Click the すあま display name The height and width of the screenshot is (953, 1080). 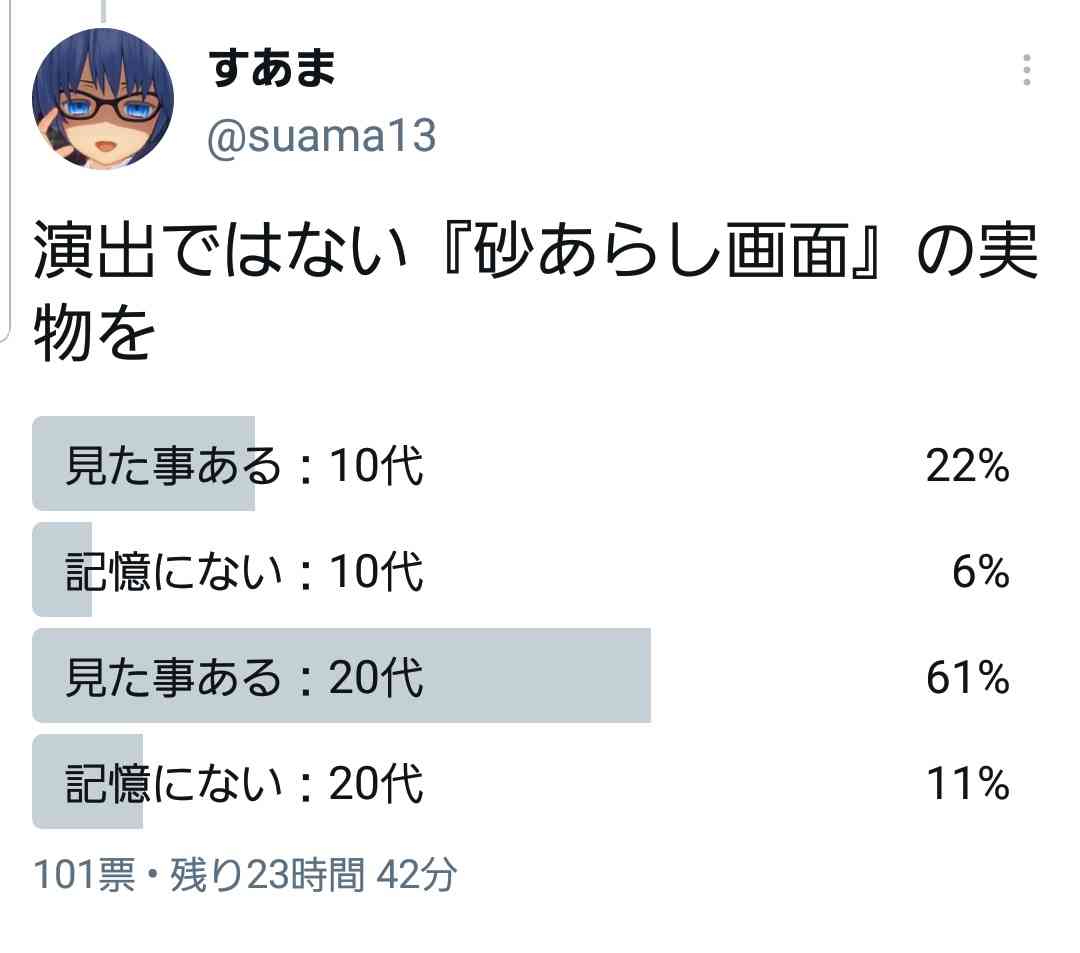[x=271, y=68]
